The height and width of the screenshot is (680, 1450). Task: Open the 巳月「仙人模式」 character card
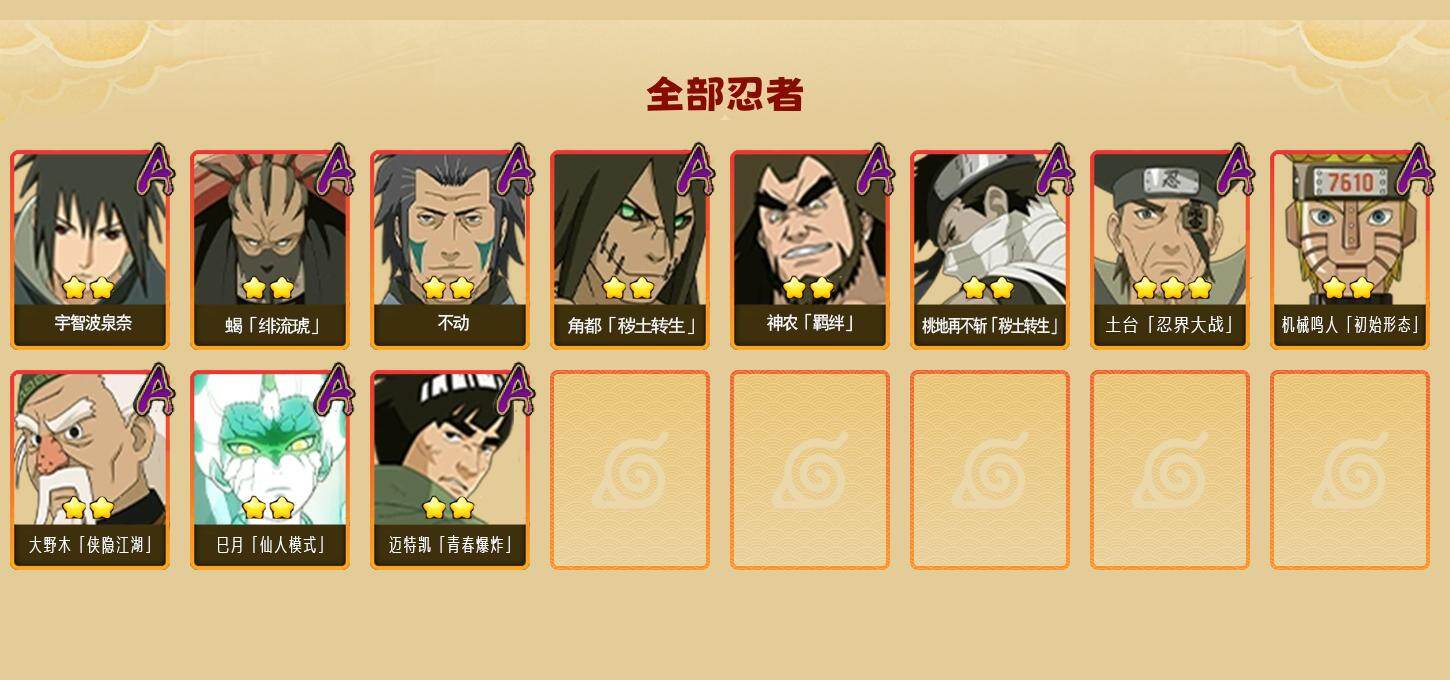tap(270, 469)
